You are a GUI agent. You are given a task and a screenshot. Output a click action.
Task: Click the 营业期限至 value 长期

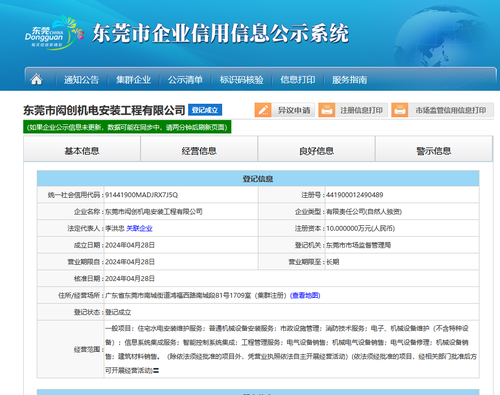pos(332,262)
